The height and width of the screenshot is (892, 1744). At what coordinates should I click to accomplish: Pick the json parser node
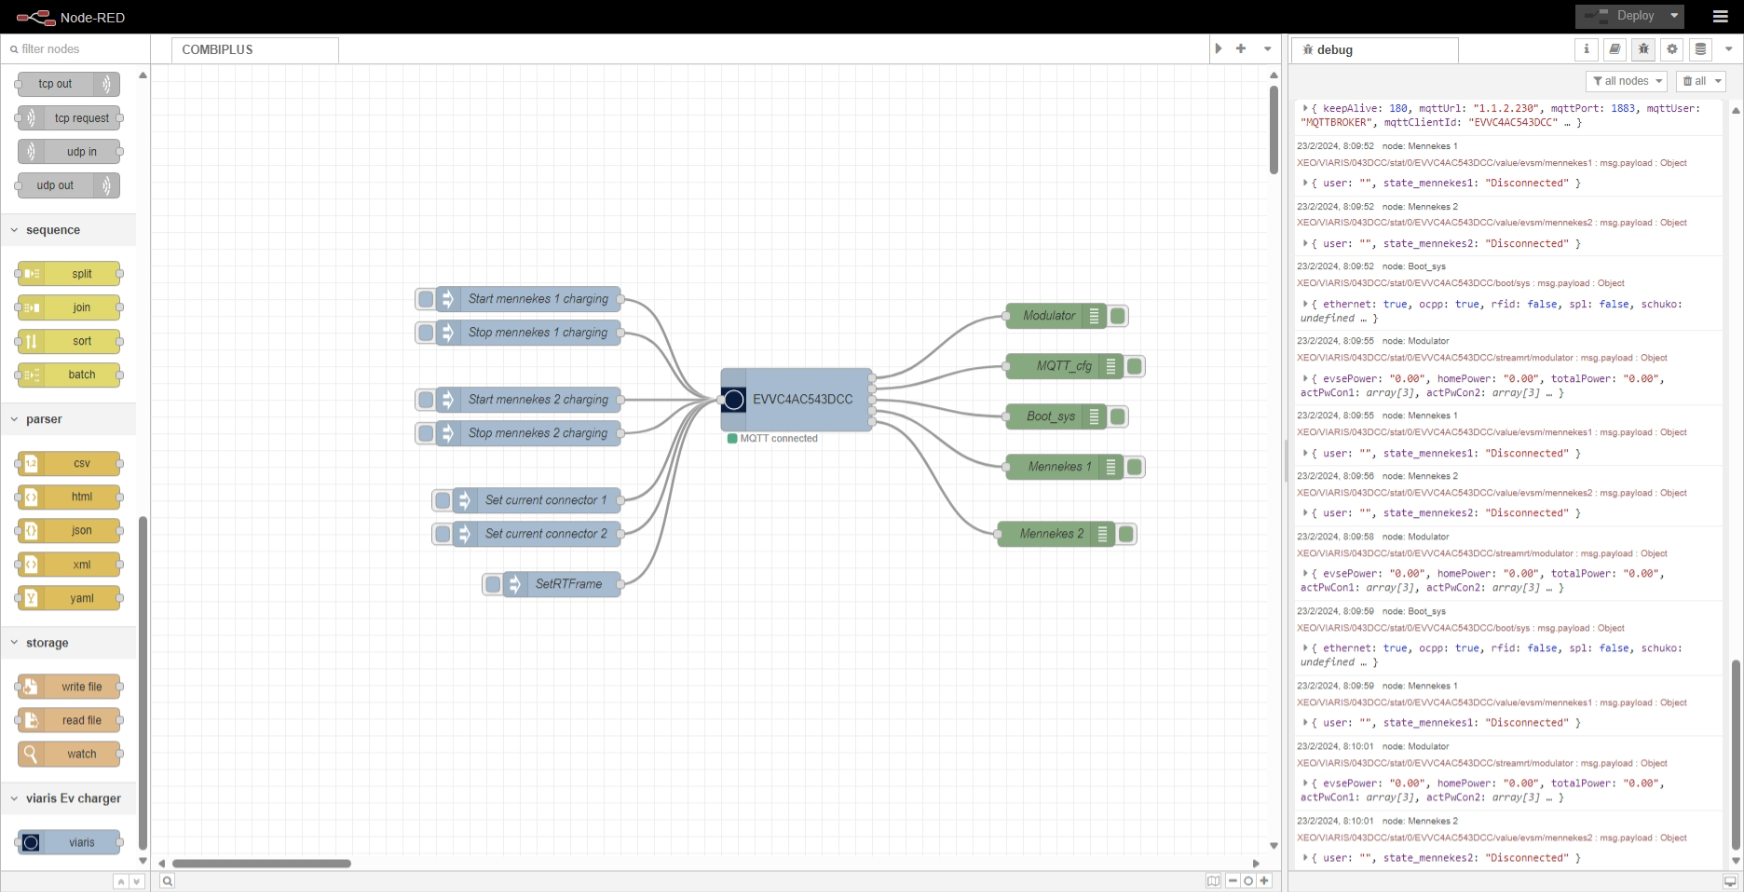(x=69, y=530)
